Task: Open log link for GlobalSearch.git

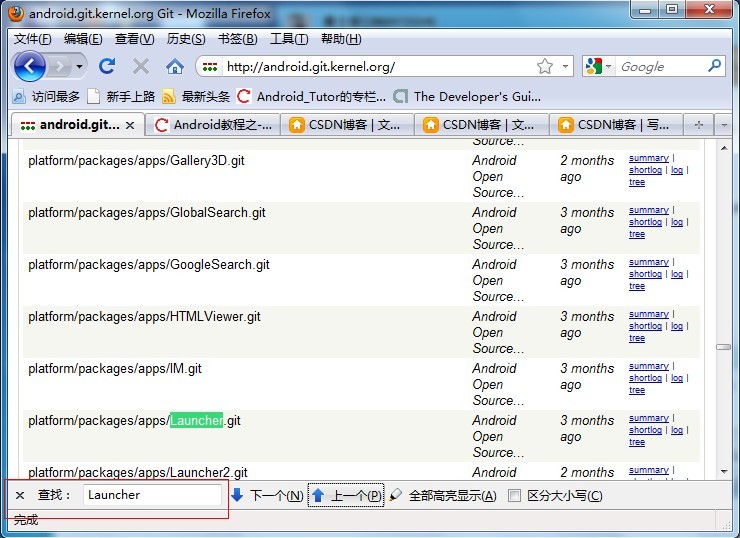Action: coord(677,222)
